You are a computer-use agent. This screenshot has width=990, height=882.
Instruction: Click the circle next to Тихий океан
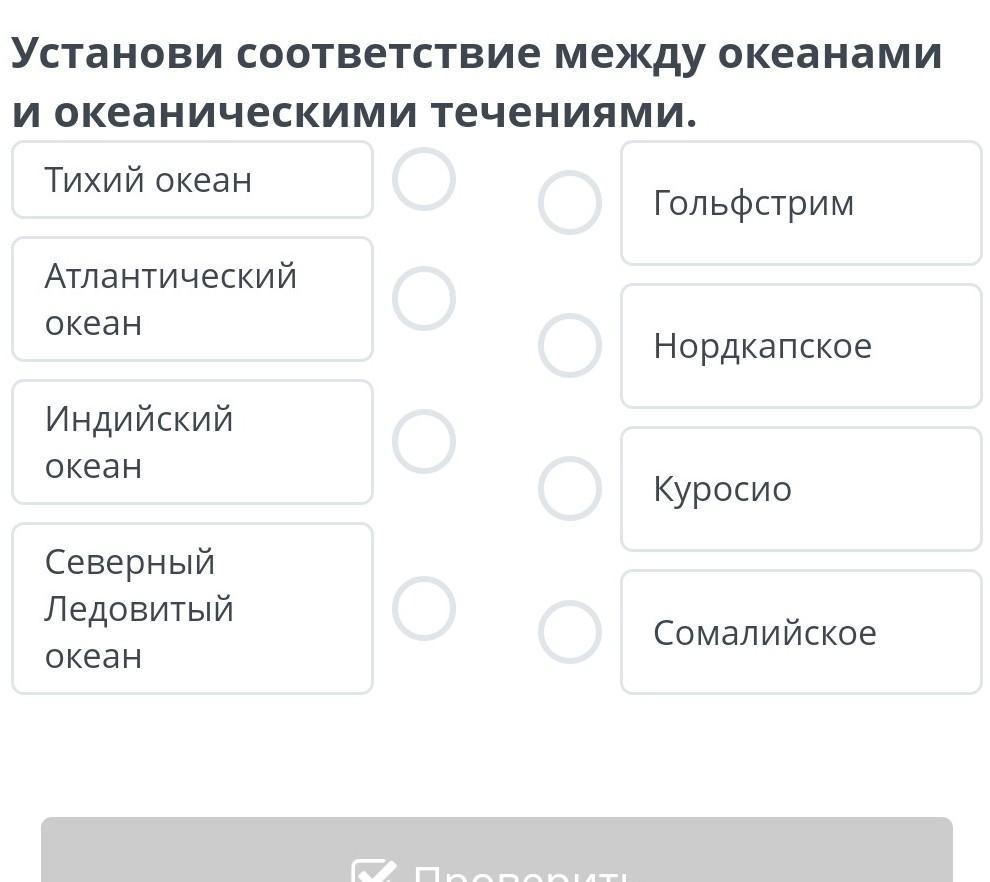(424, 179)
